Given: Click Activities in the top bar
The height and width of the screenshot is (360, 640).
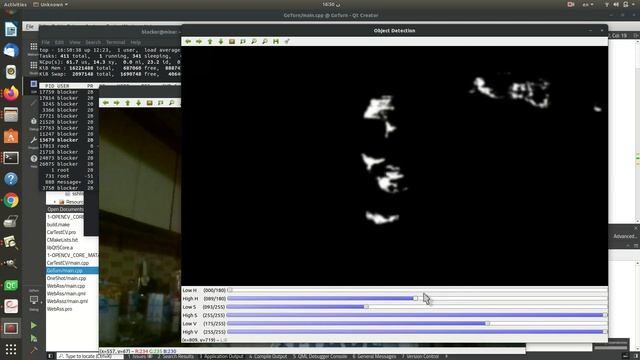Looking at the screenshot, I should pos(15,4).
